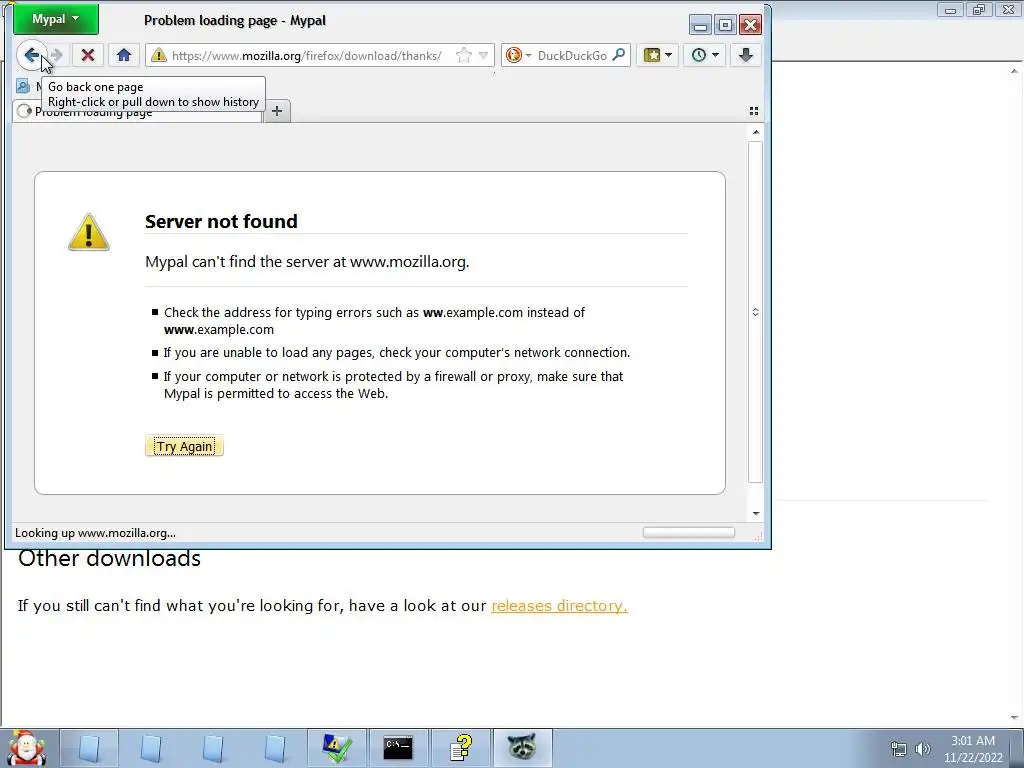The width and height of the screenshot is (1024, 768).
Task: Click the progress bar in the status bar
Action: (x=688, y=533)
